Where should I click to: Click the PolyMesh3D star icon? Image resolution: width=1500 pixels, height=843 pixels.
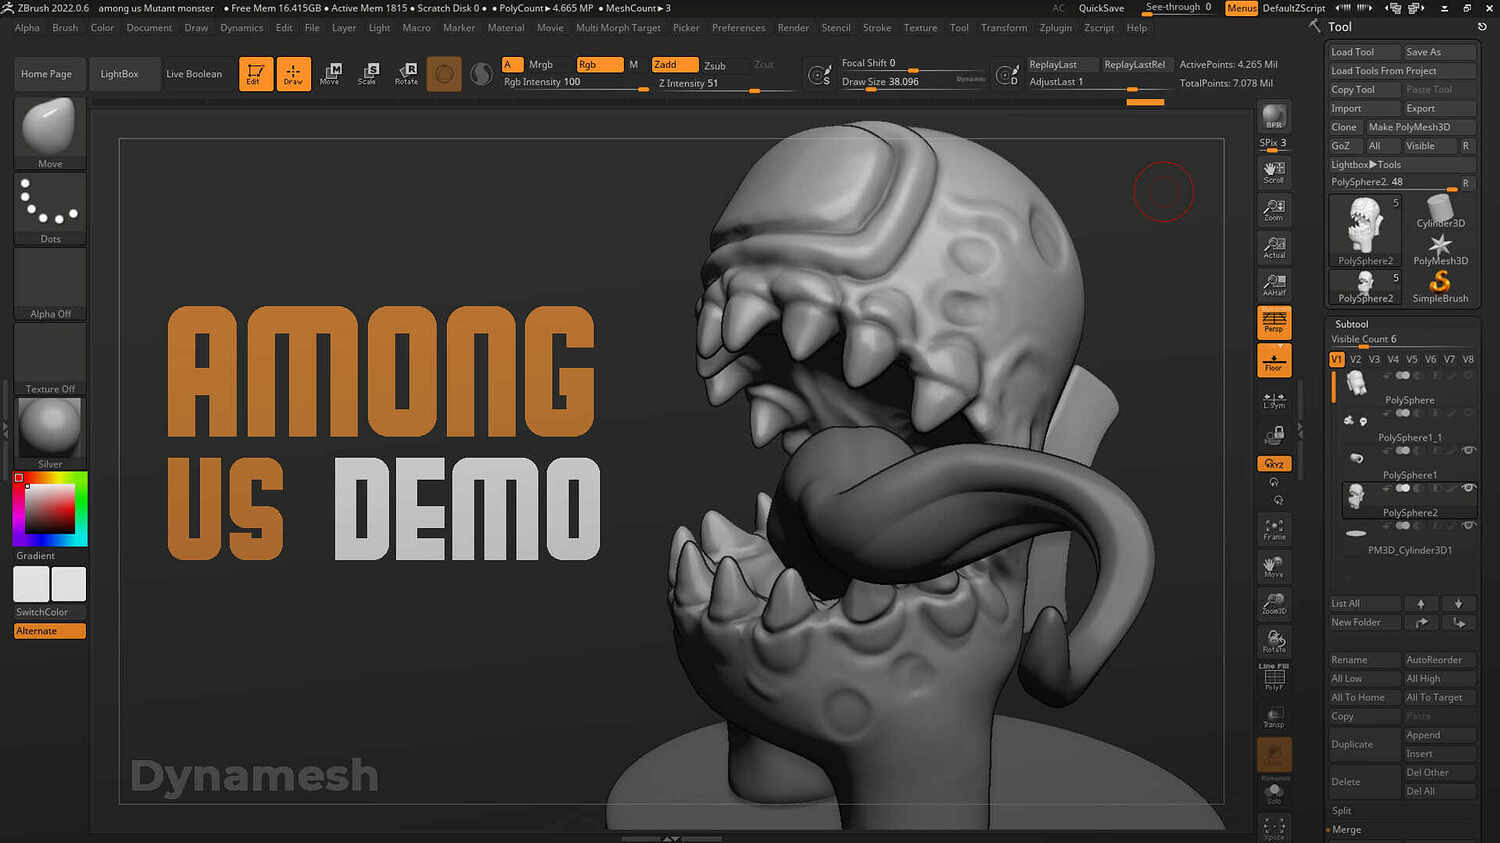pyautogui.click(x=1440, y=247)
